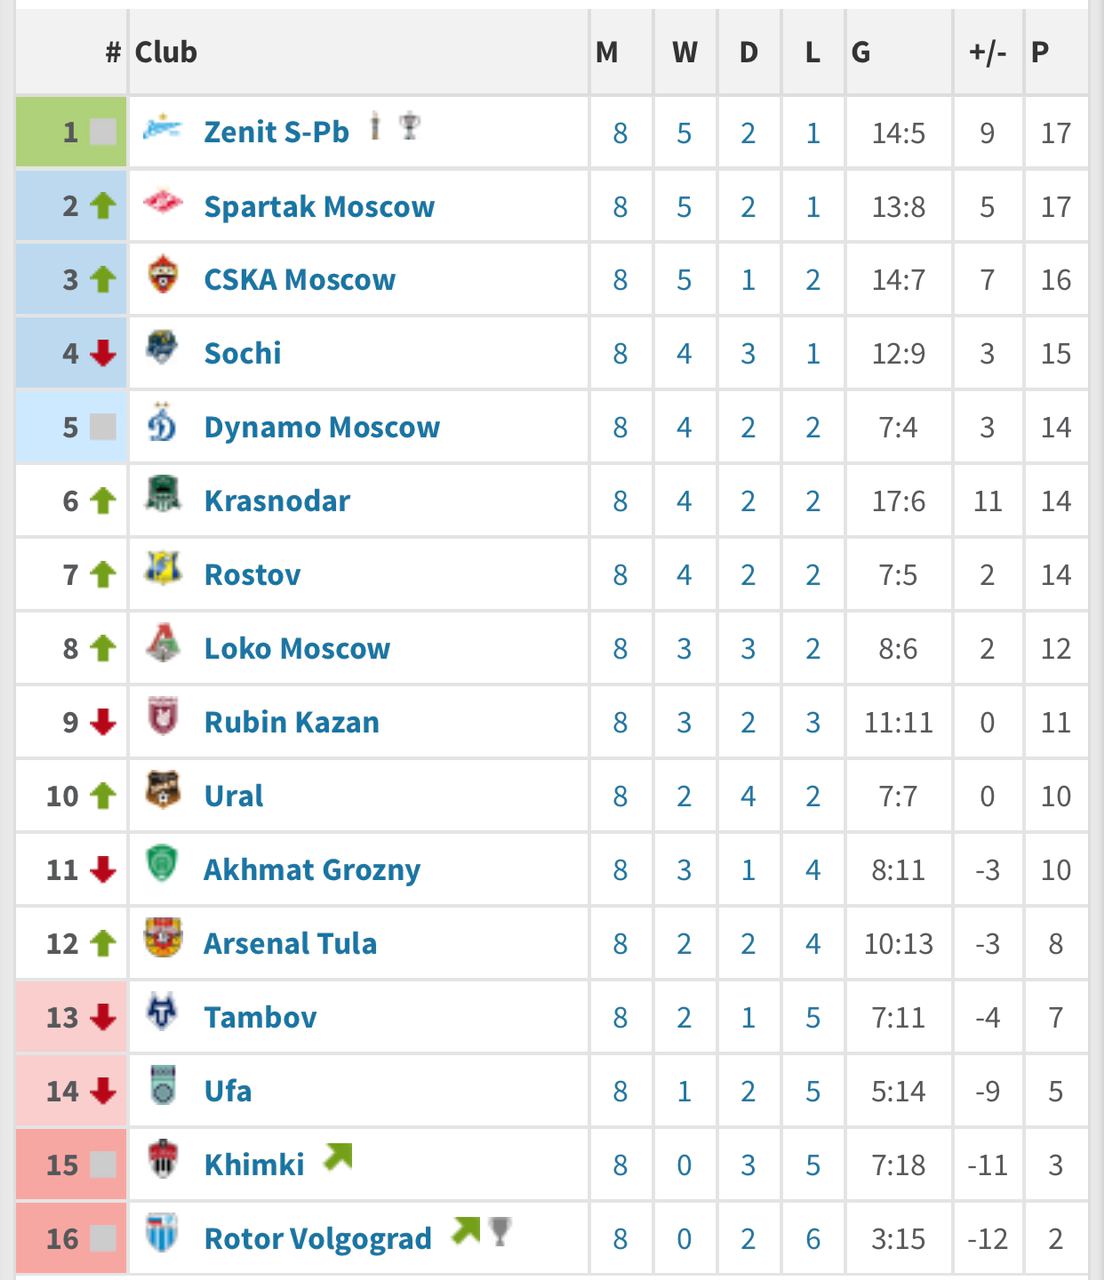
Task: Click the trophy icon beside Zenit S-Pb
Action: (409, 127)
